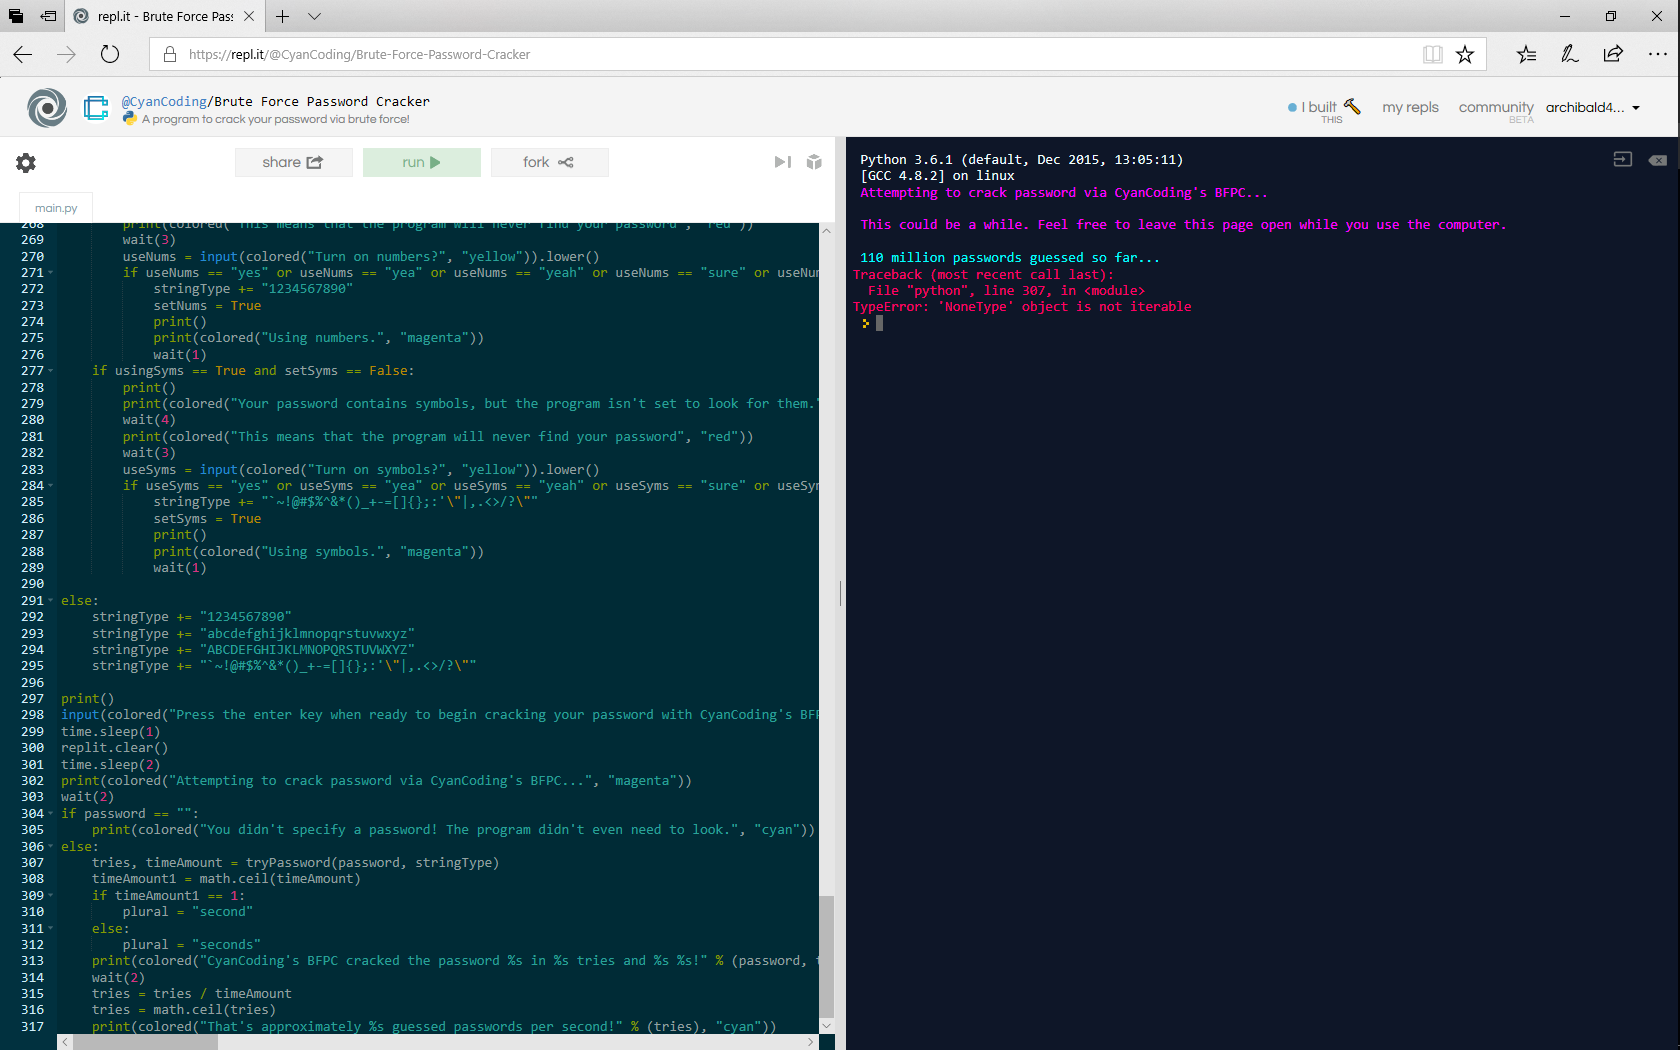Run the program
Viewport: 1680px width, 1050px height.
pos(421,162)
